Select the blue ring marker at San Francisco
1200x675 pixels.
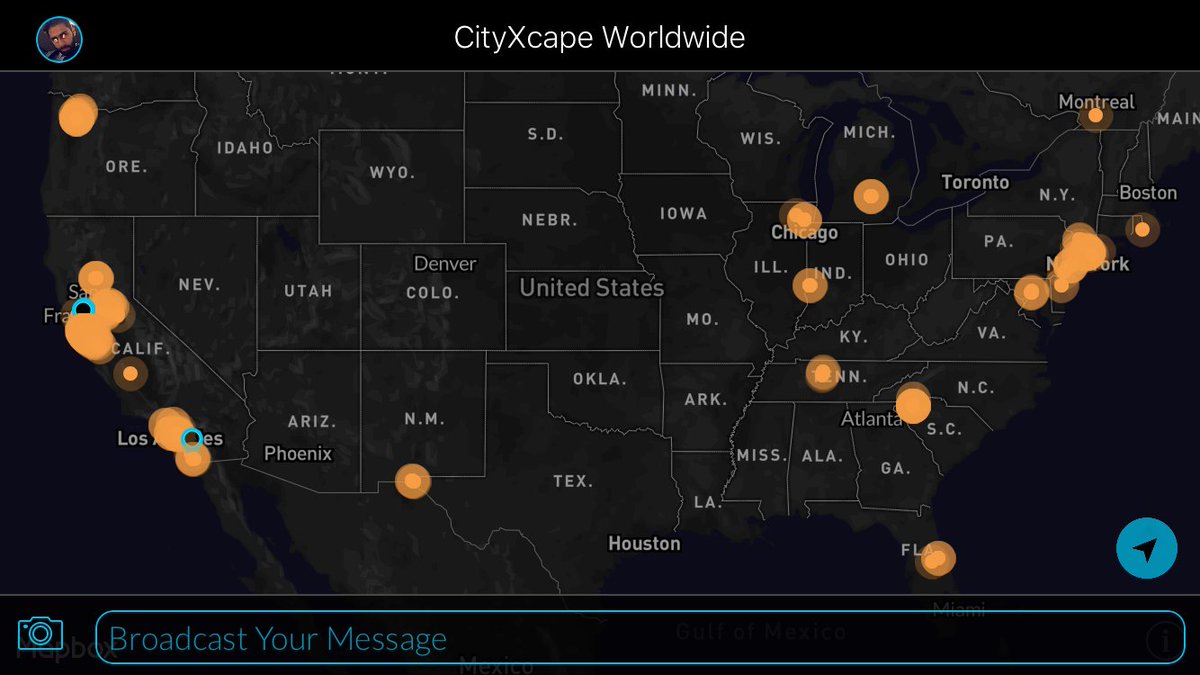84,308
